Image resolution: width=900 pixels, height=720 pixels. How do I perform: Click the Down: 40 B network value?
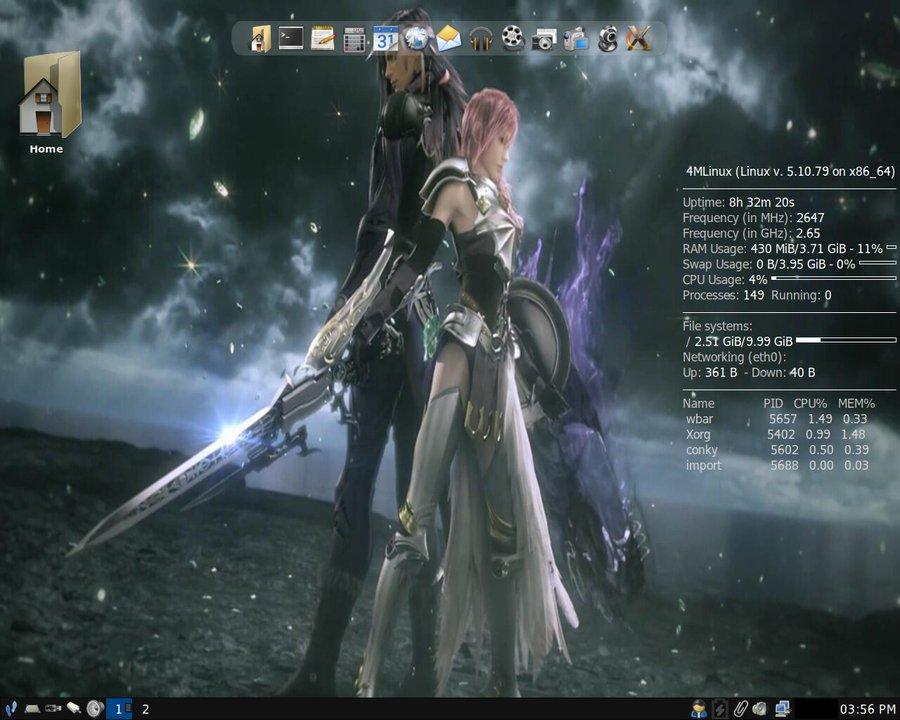click(783, 373)
